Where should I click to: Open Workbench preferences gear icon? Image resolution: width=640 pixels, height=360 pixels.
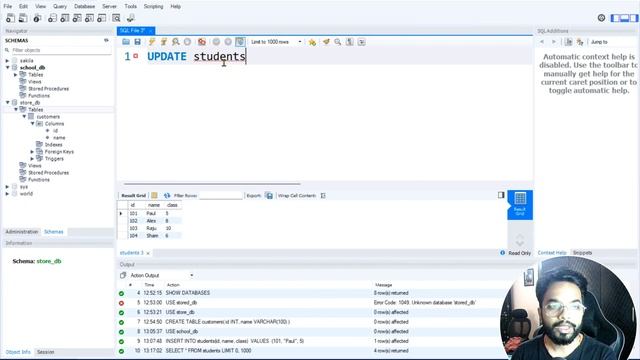[601, 18]
